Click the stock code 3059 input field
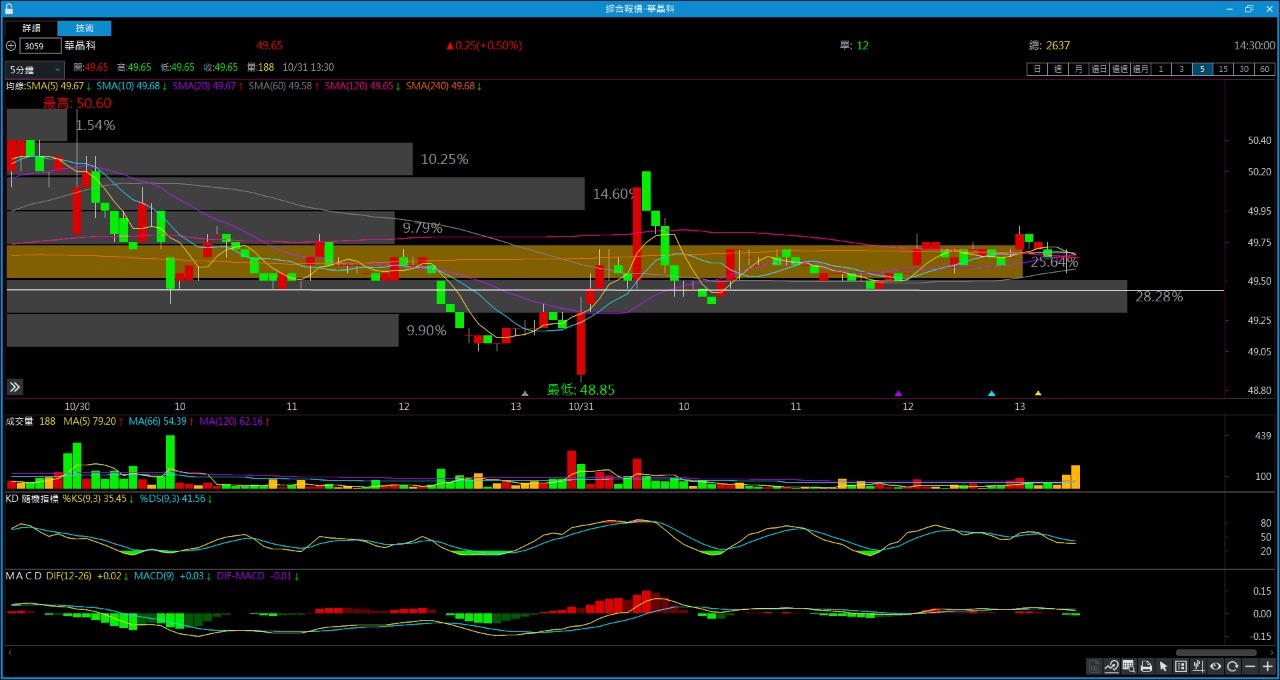Screen dimensions: 1280x680 (40, 46)
